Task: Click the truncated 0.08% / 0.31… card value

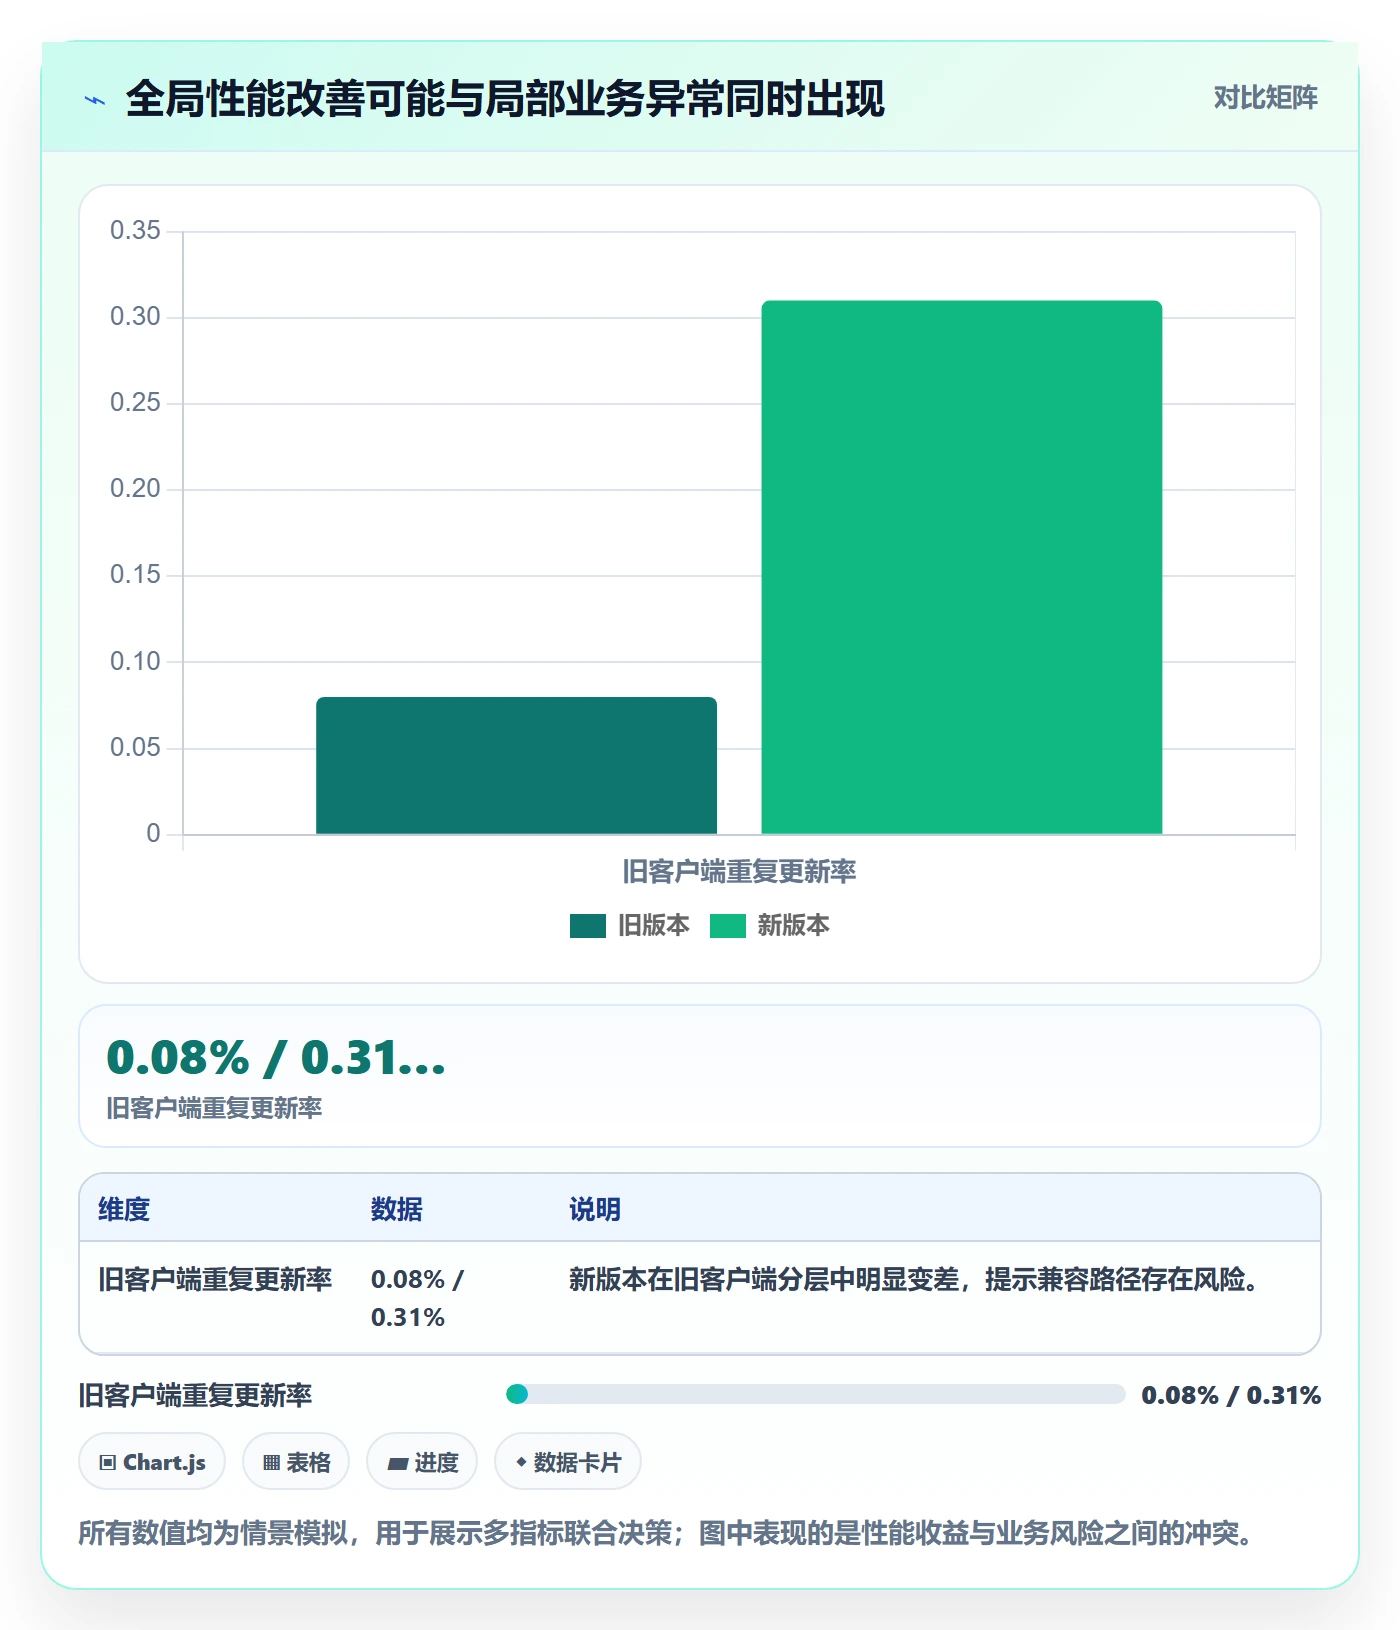Action: (276, 1057)
